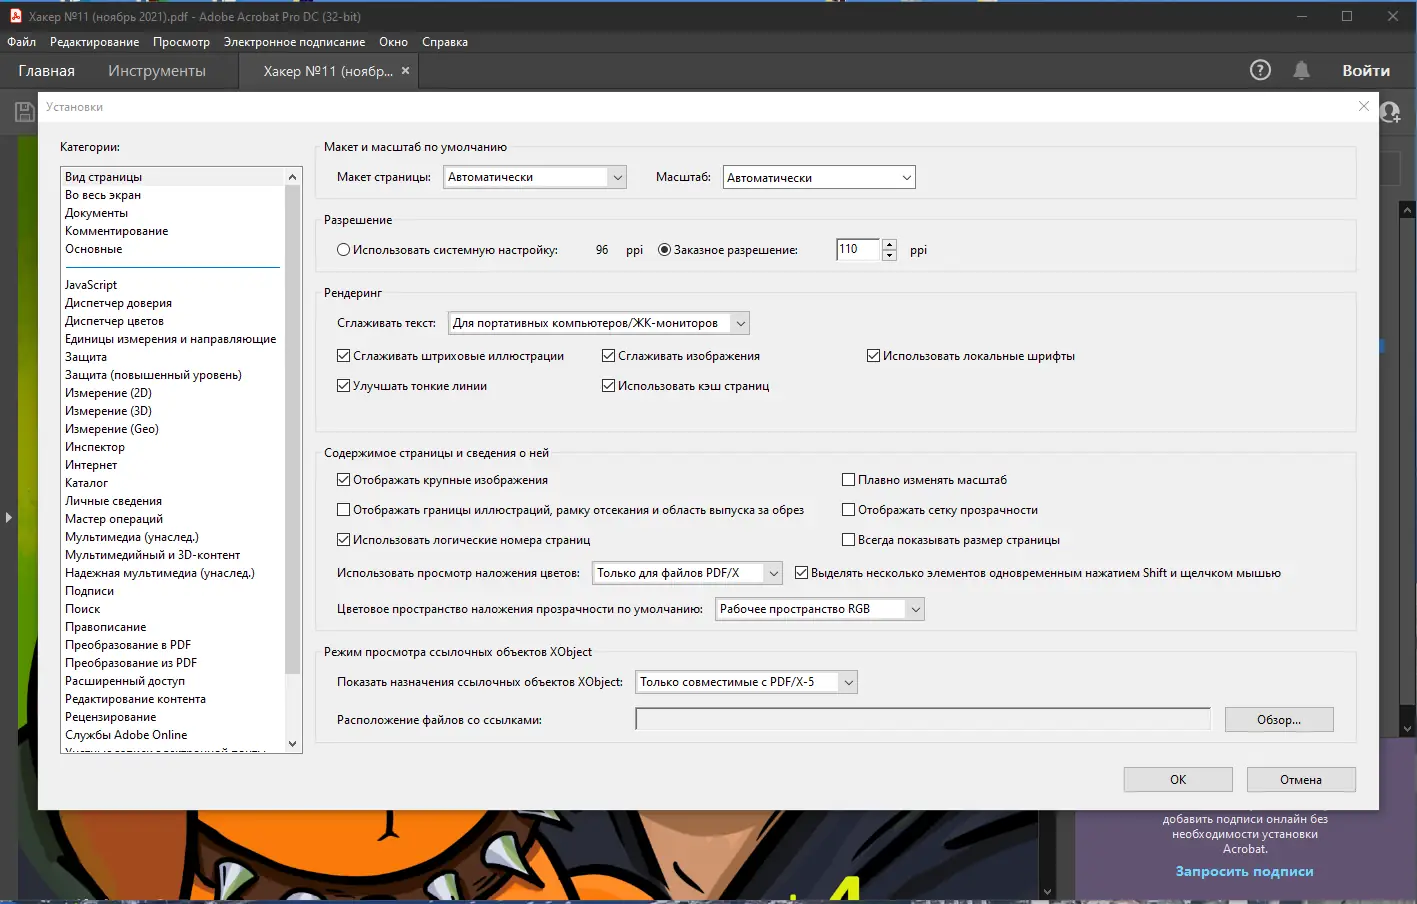Switch to the Хакер №11 document tab
The image size is (1417, 904).
click(x=328, y=71)
